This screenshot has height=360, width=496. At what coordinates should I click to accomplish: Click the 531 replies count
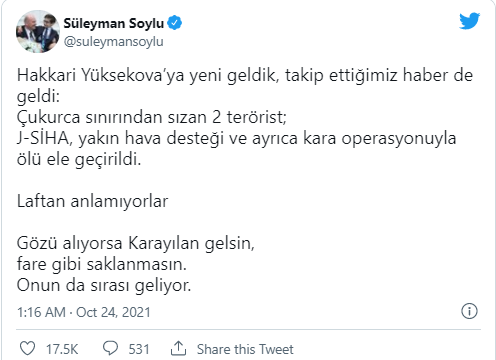coord(139,349)
